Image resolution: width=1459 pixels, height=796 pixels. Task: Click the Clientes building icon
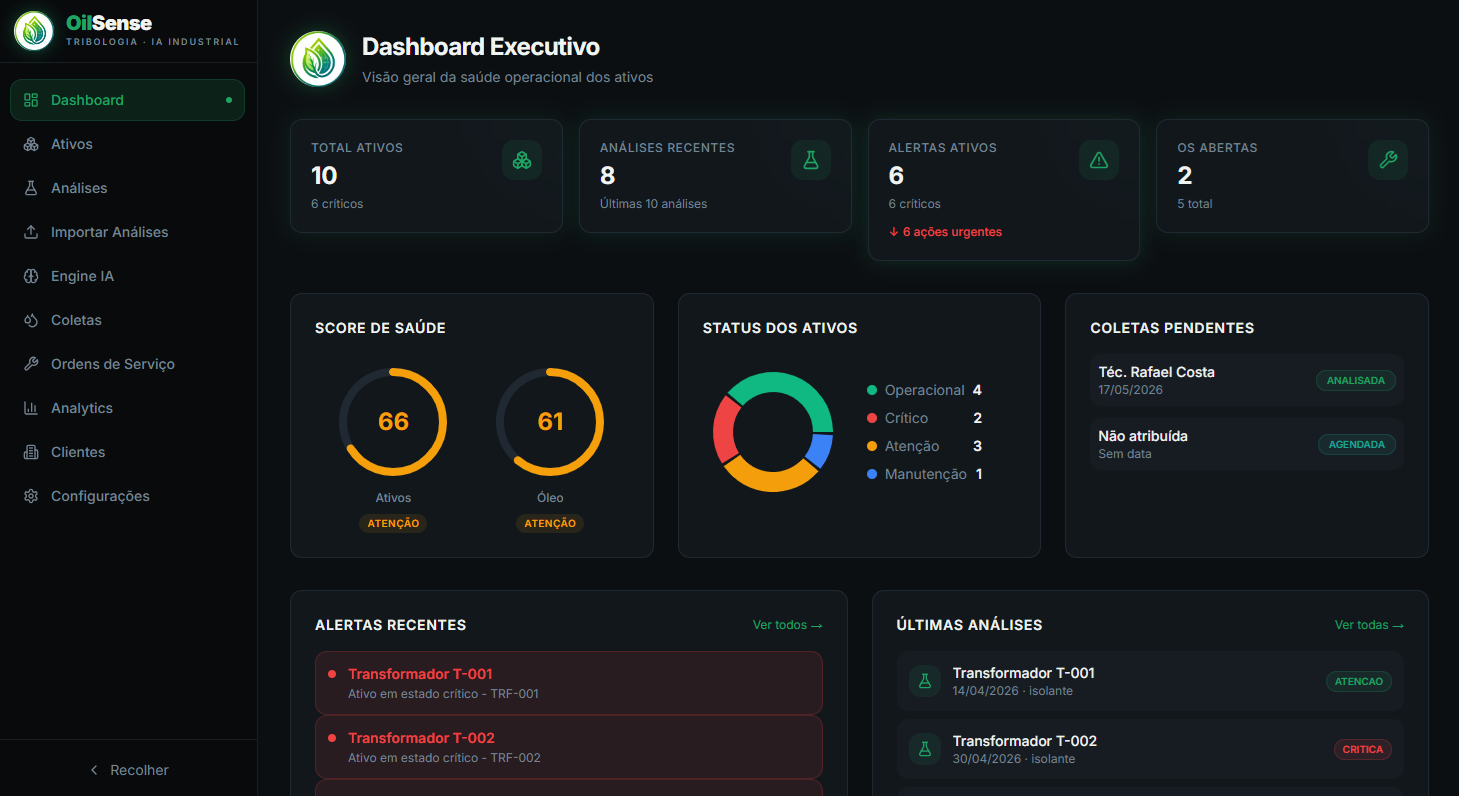pos(31,452)
